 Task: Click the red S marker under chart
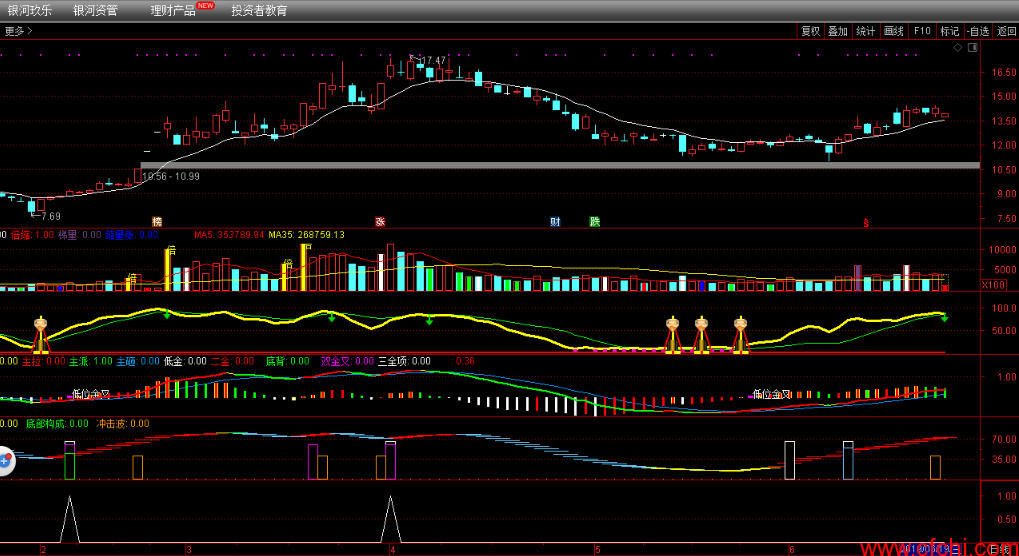[x=866, y=223]
